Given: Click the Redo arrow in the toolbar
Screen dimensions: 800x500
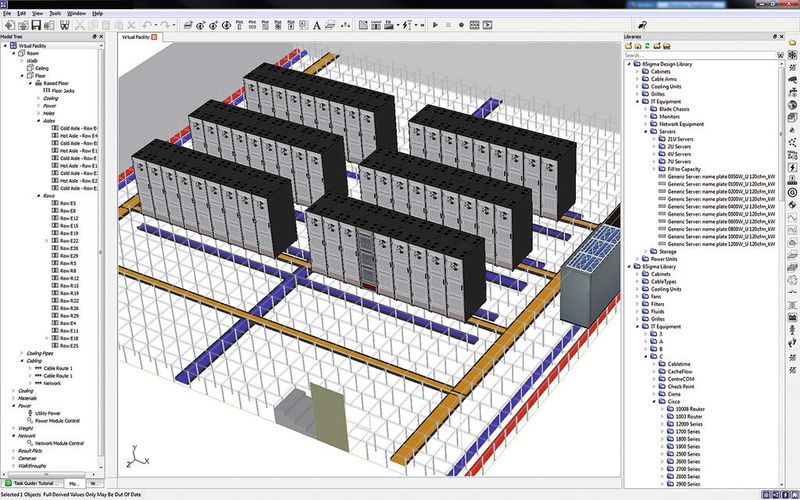Looking at the screenshot, I should point(165,23).
